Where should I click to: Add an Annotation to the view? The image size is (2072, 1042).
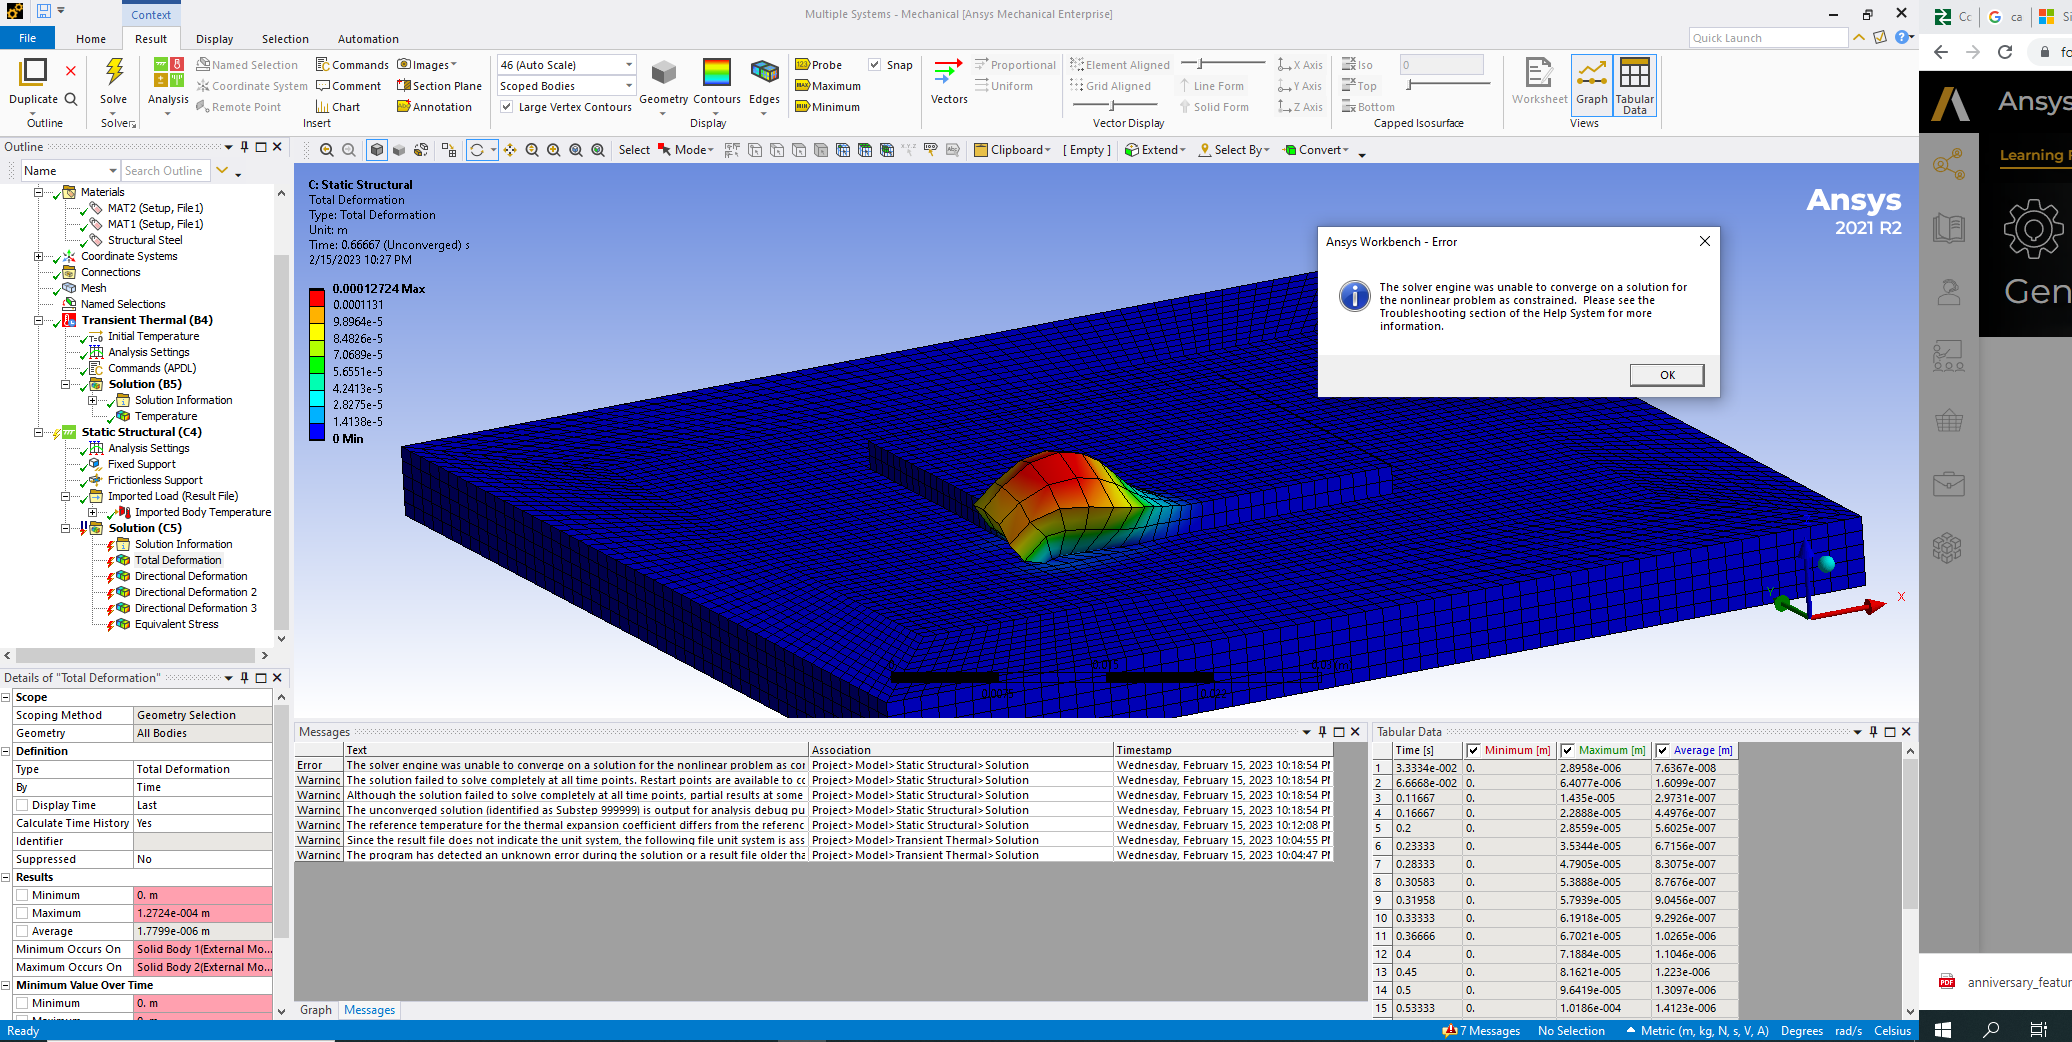coord(434,107)
